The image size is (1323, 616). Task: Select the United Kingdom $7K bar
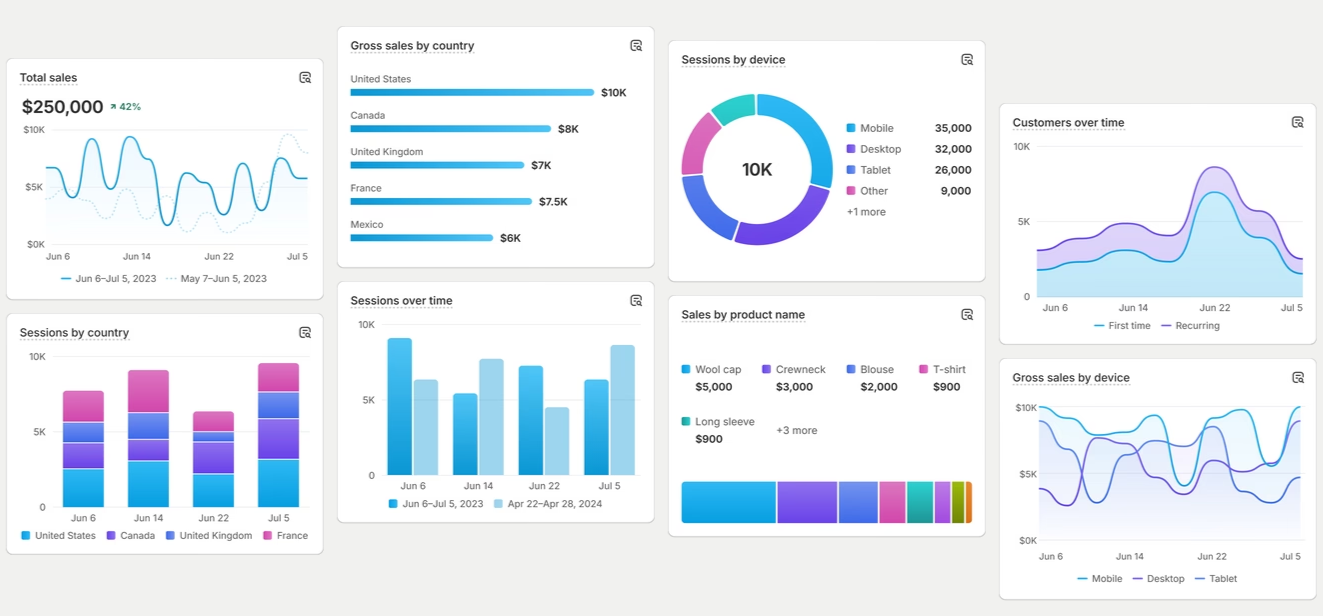pos(437,165)
